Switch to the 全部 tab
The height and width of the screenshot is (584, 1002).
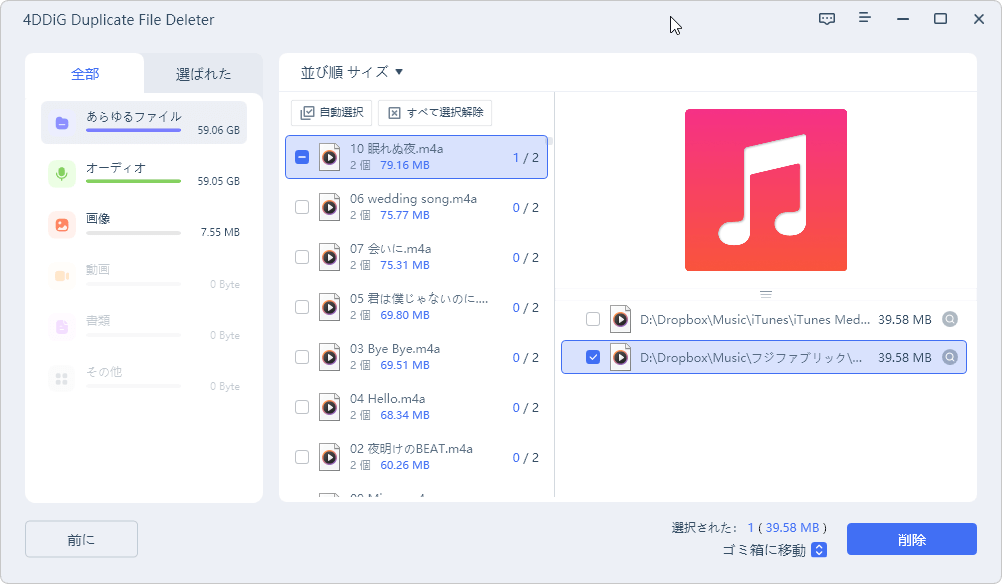pos(85,74)
